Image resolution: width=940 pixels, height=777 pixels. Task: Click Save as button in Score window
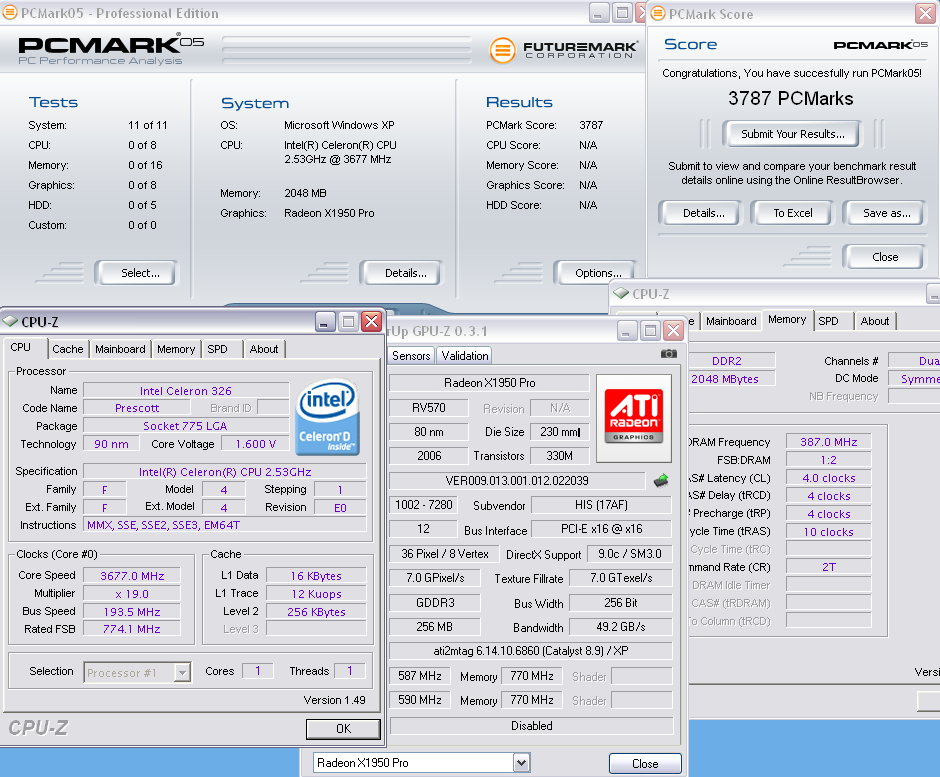point(886,213)
